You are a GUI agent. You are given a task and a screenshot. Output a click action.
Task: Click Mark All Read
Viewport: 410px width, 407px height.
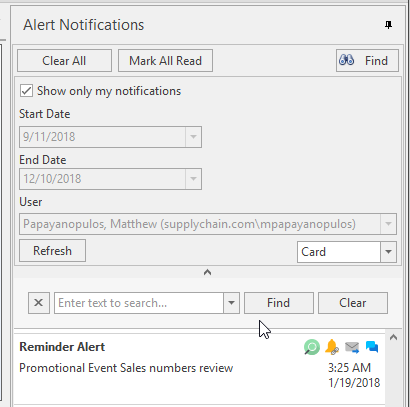165,61
